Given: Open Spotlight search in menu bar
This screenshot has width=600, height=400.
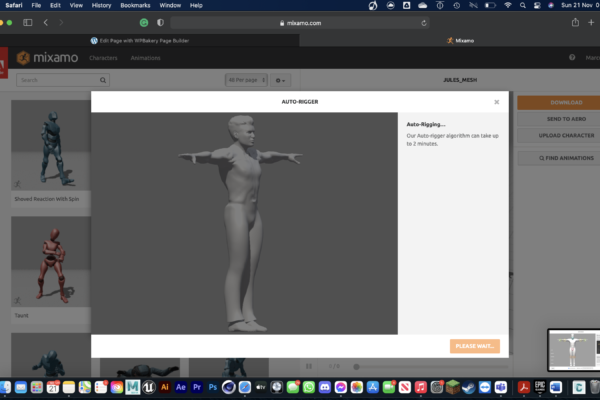Looking at the screenshot, I should (x=522, y=5).
